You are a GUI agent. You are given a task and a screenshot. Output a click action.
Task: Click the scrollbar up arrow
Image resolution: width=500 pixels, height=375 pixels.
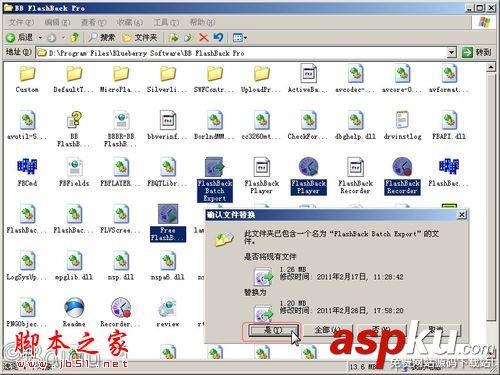(491, 68)
